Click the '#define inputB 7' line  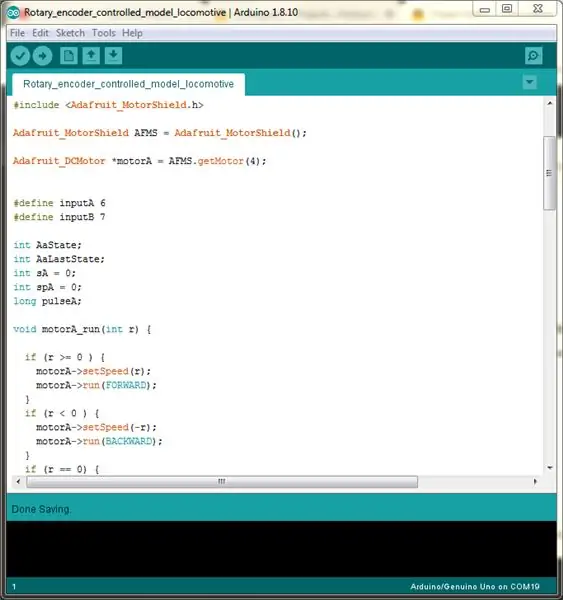click(x=59, y=217)
